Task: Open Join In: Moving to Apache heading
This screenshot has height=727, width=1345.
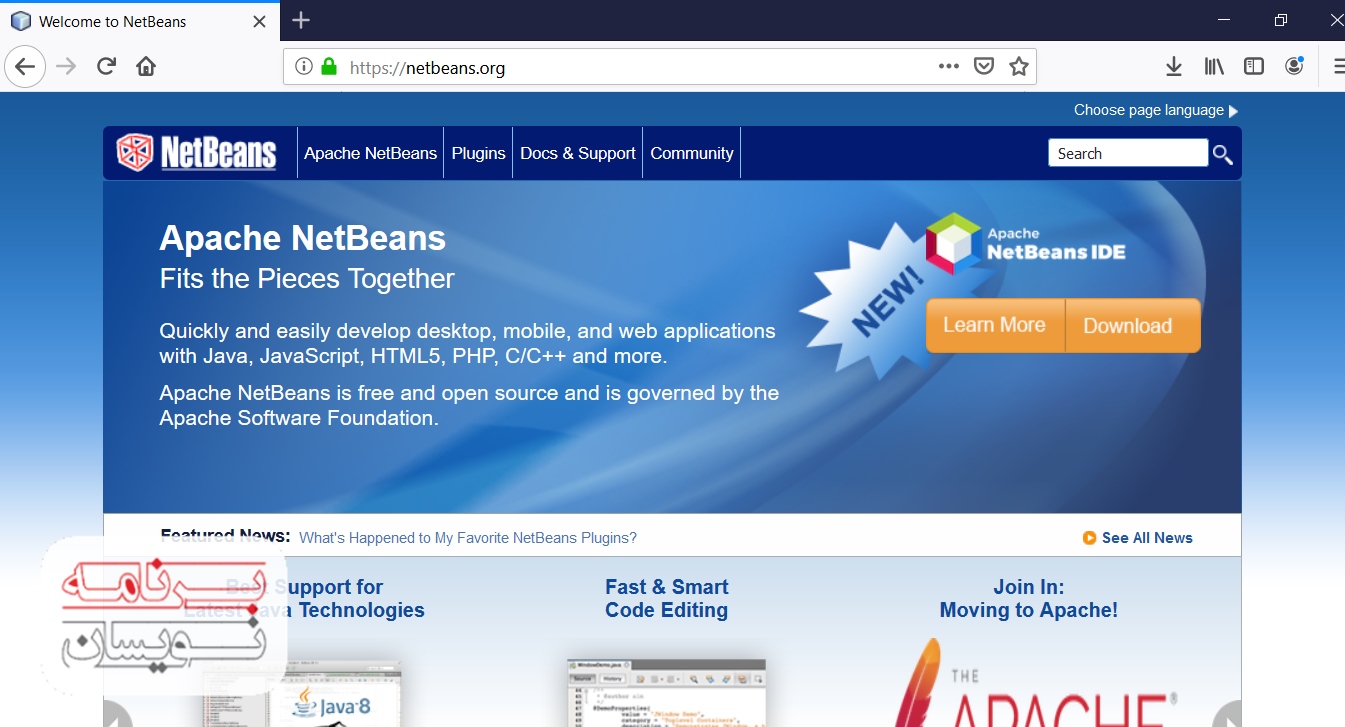Action: click(x=1028, y=598)
